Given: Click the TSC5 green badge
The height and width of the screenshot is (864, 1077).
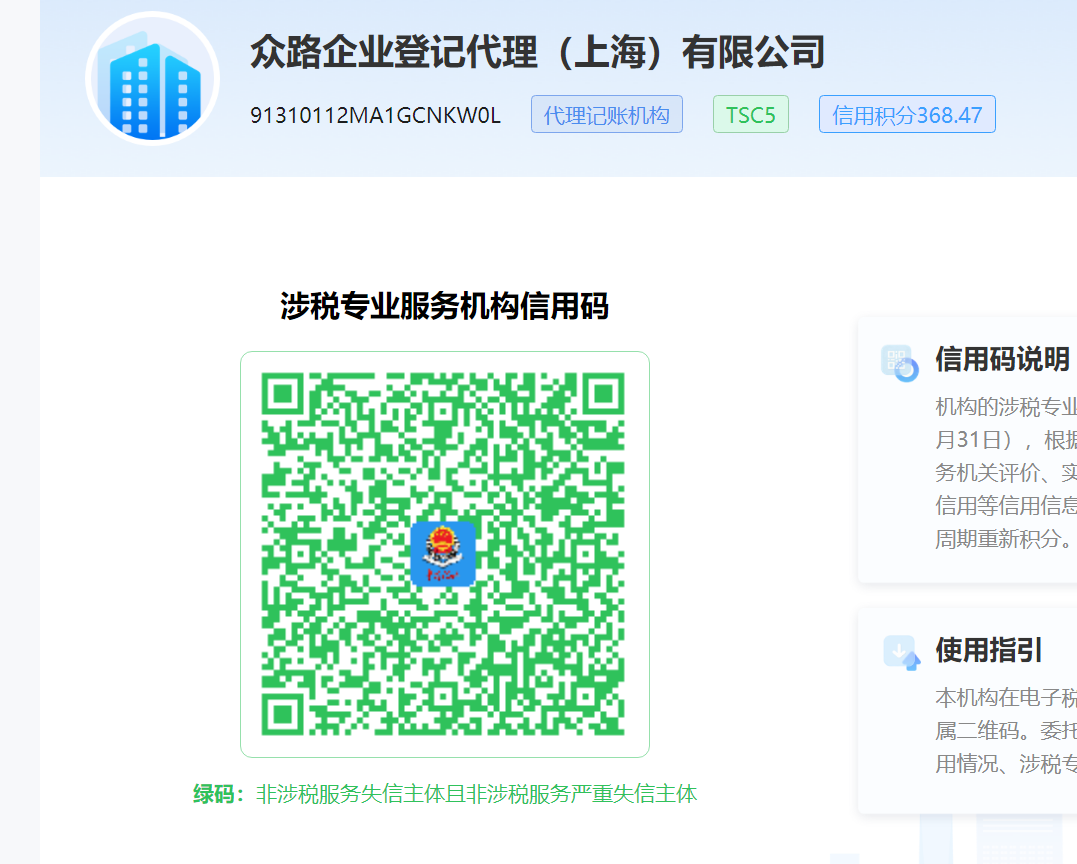Looking at the screenshot, I should coord(751,114).
